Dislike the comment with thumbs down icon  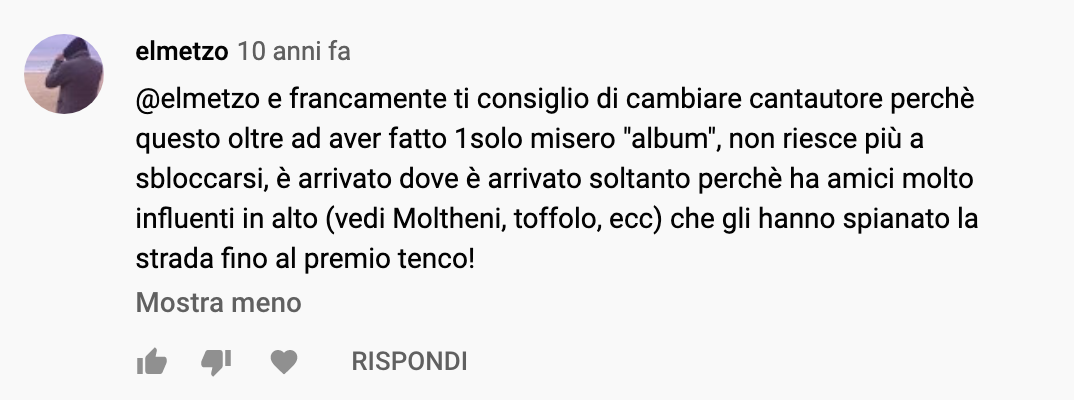[x=216, y=362]
